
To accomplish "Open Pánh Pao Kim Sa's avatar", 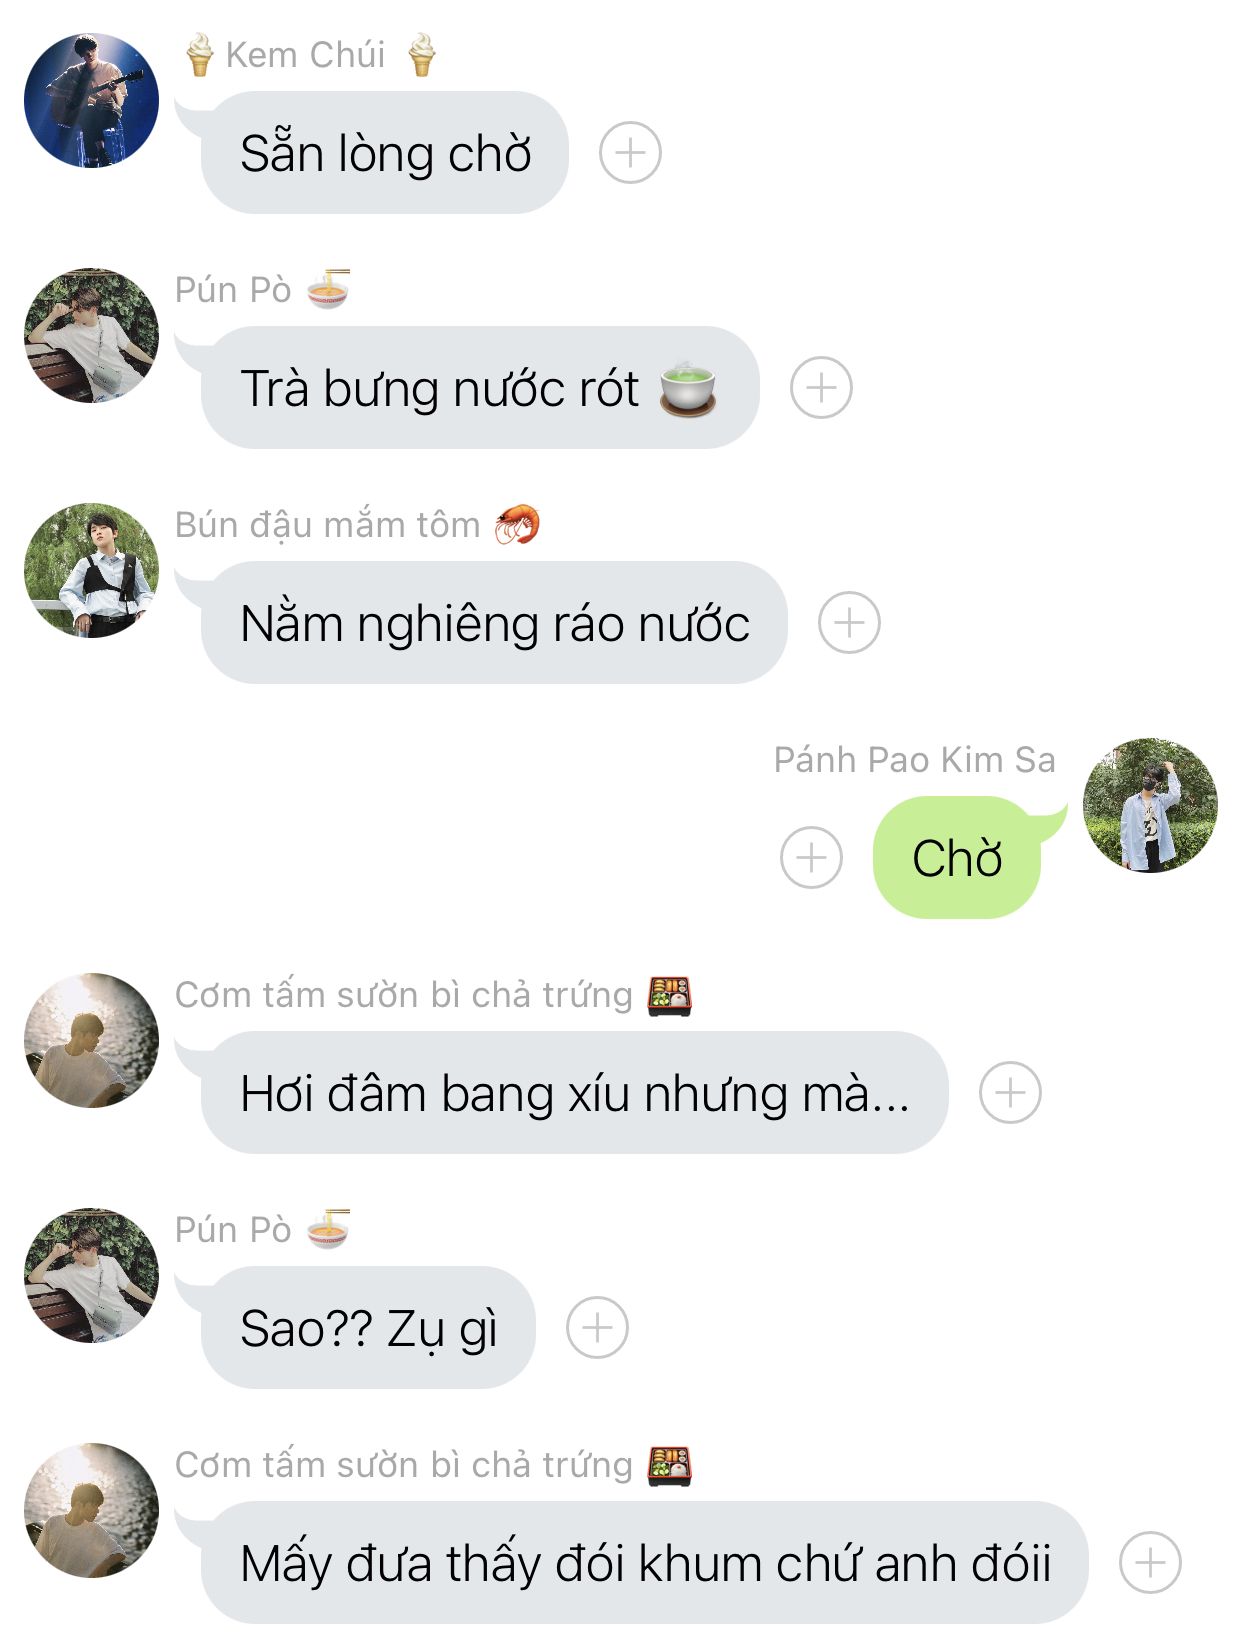I will [1150, 805].
